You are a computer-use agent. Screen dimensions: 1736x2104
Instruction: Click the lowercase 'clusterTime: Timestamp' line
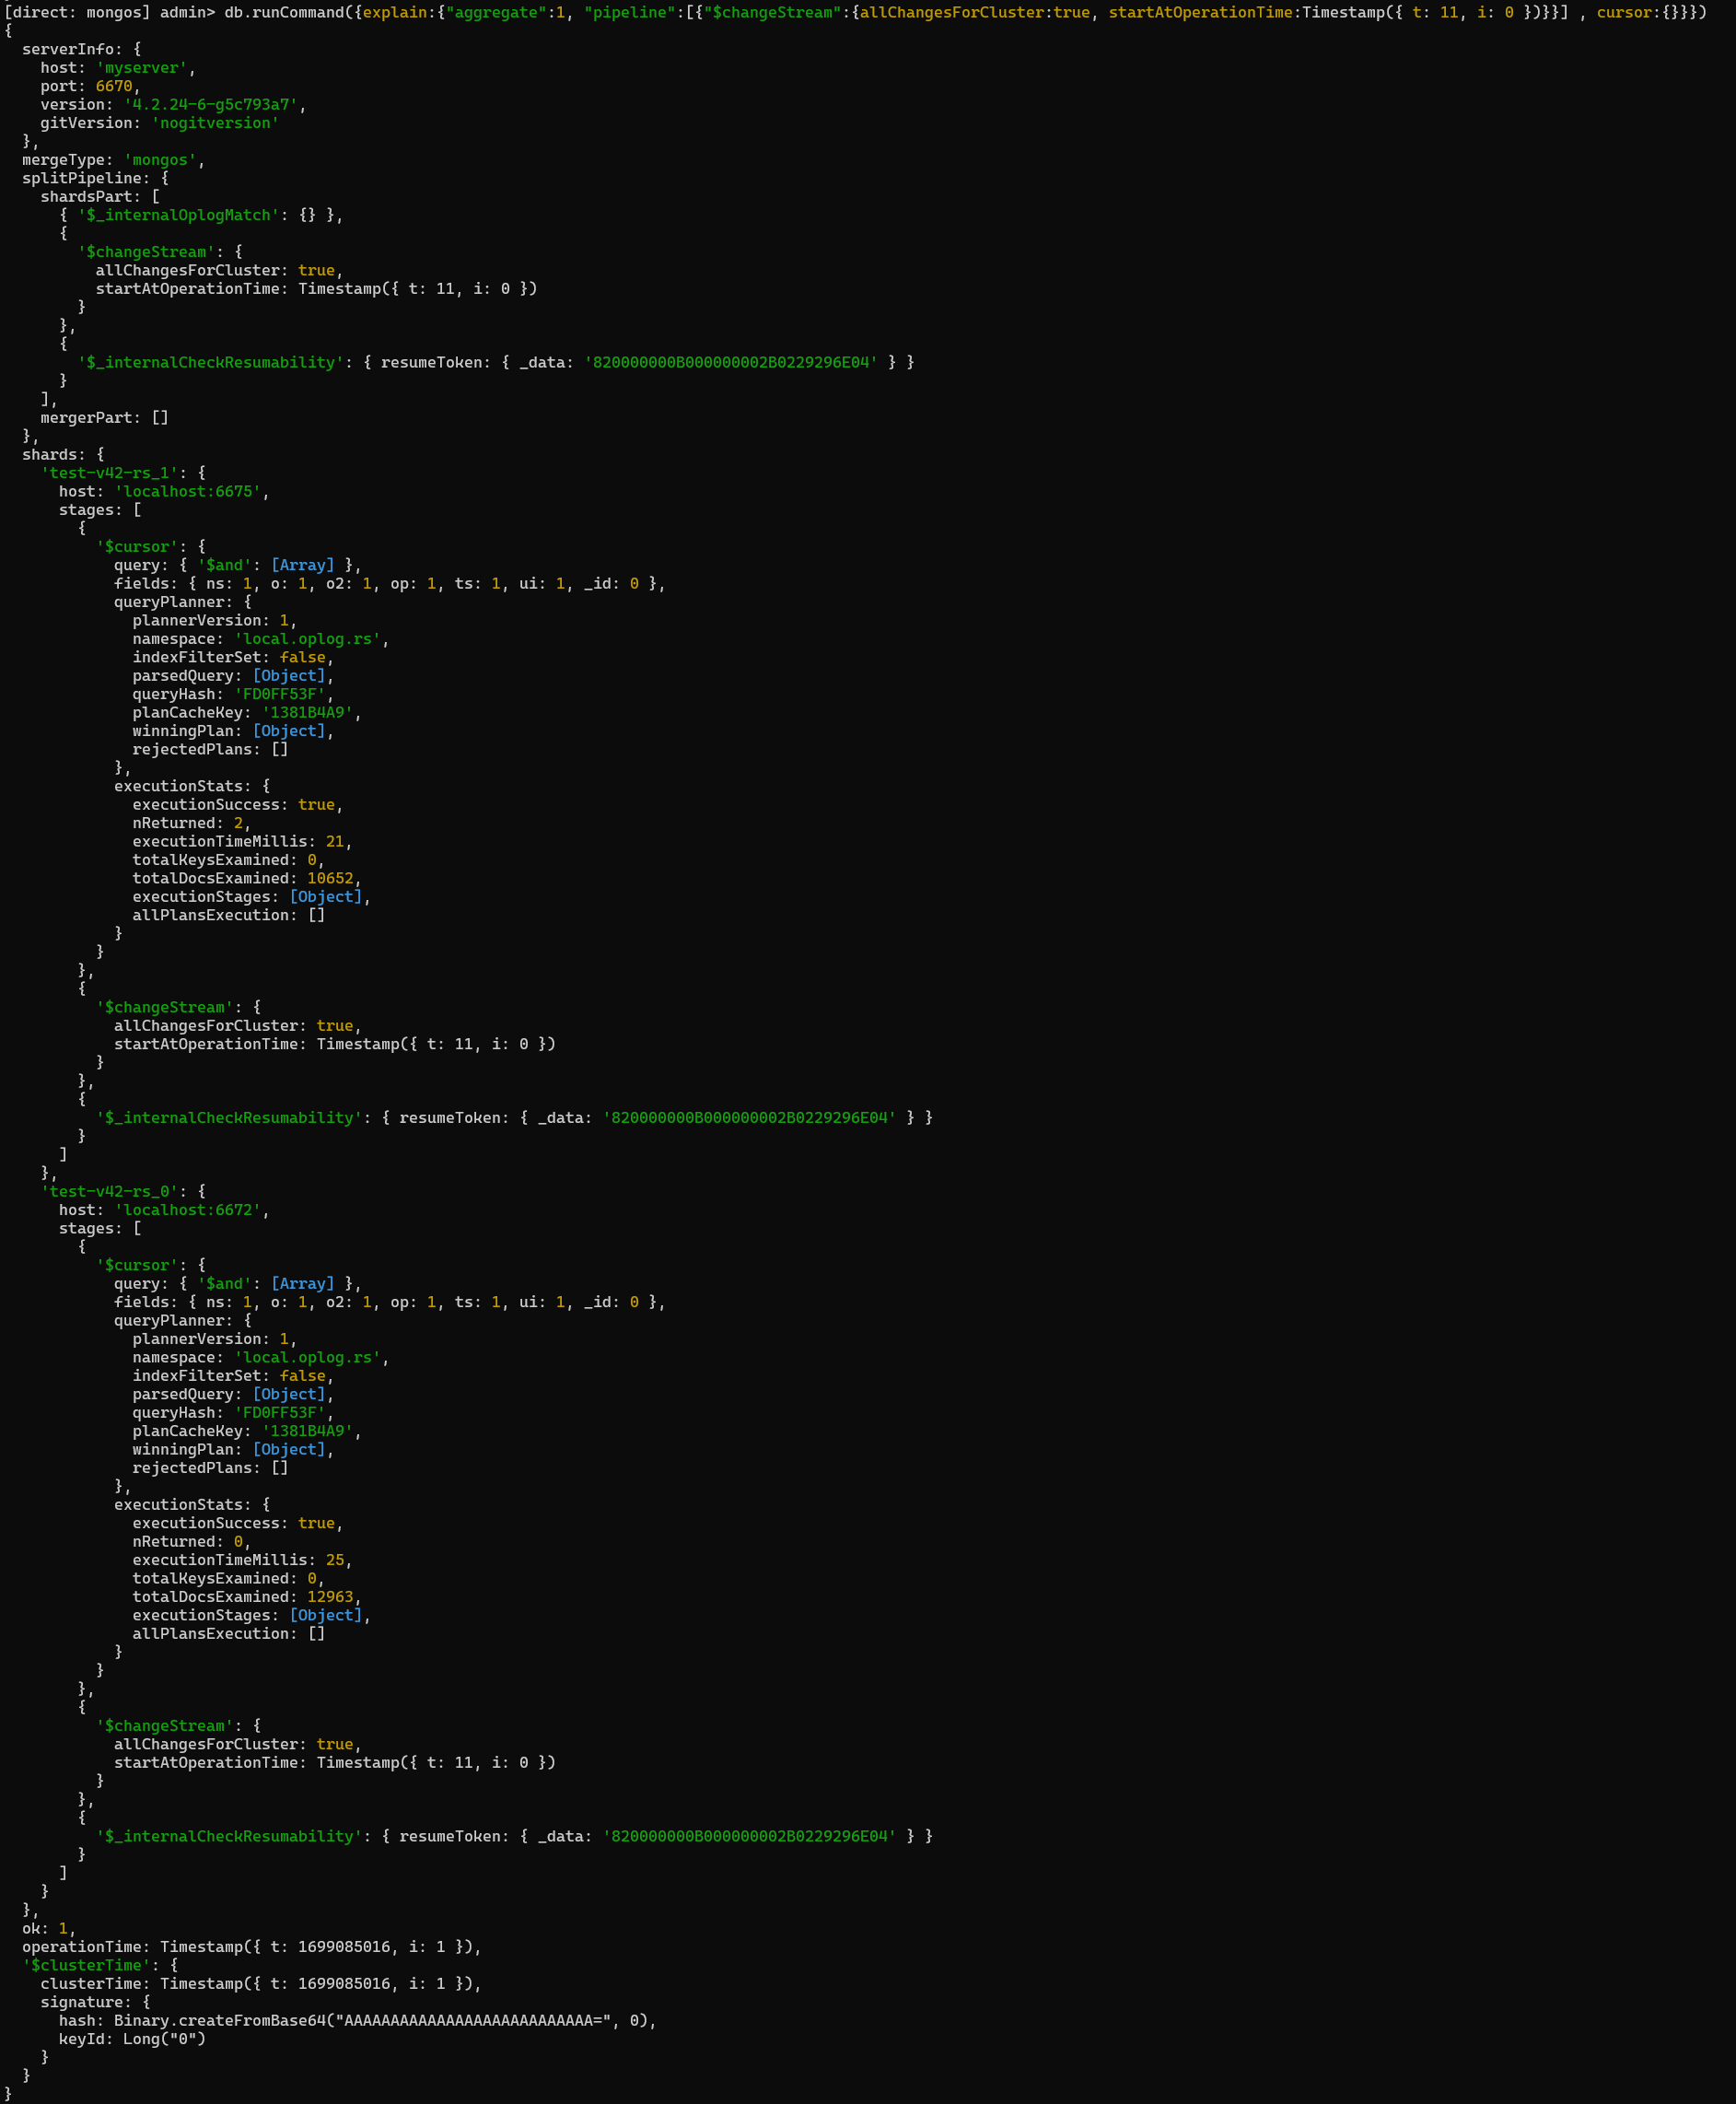(x=261, y=1984)
